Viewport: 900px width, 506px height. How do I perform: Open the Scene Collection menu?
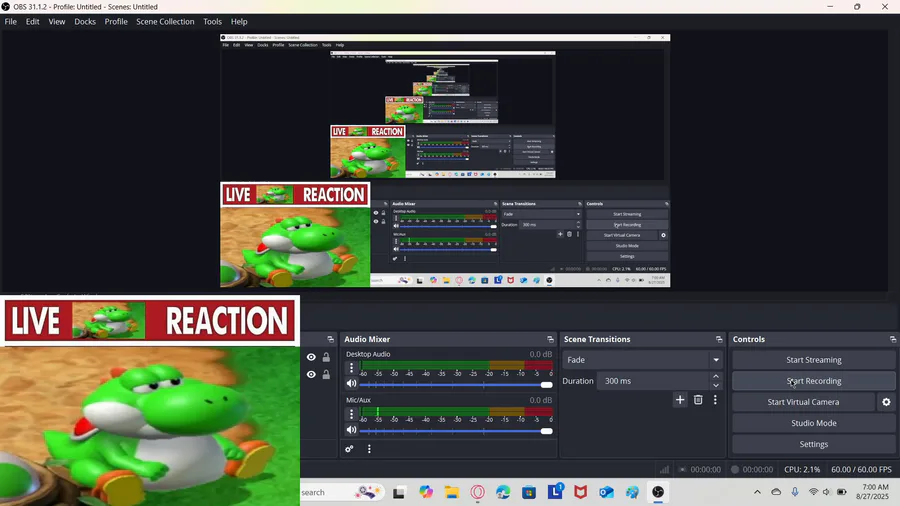point(165,21)
